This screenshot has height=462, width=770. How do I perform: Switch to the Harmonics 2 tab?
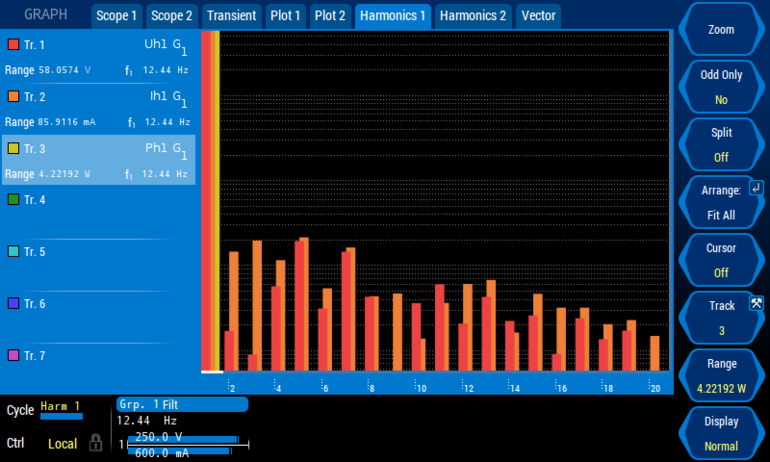click(473, 16)
